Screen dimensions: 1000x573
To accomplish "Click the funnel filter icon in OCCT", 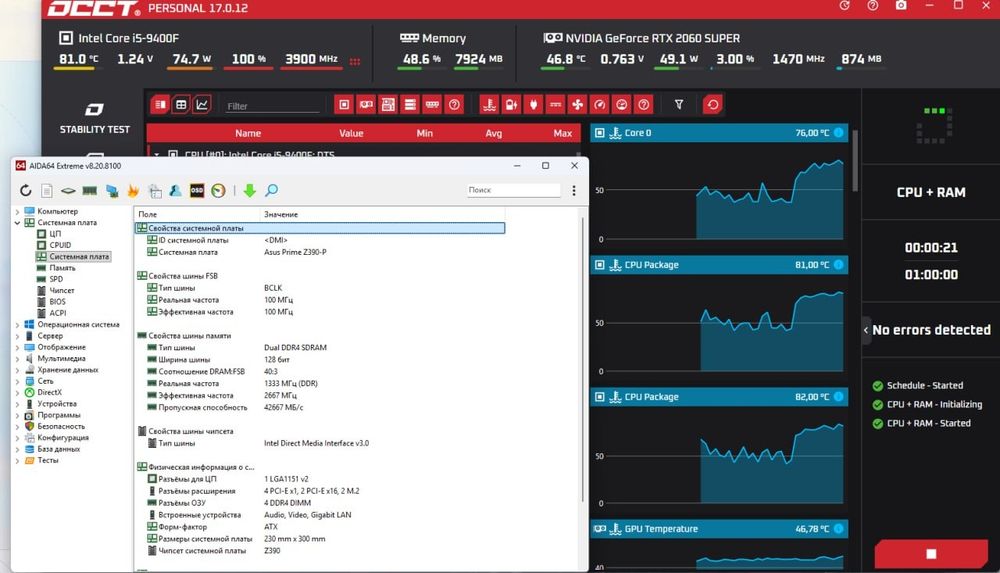I will 679,105.
